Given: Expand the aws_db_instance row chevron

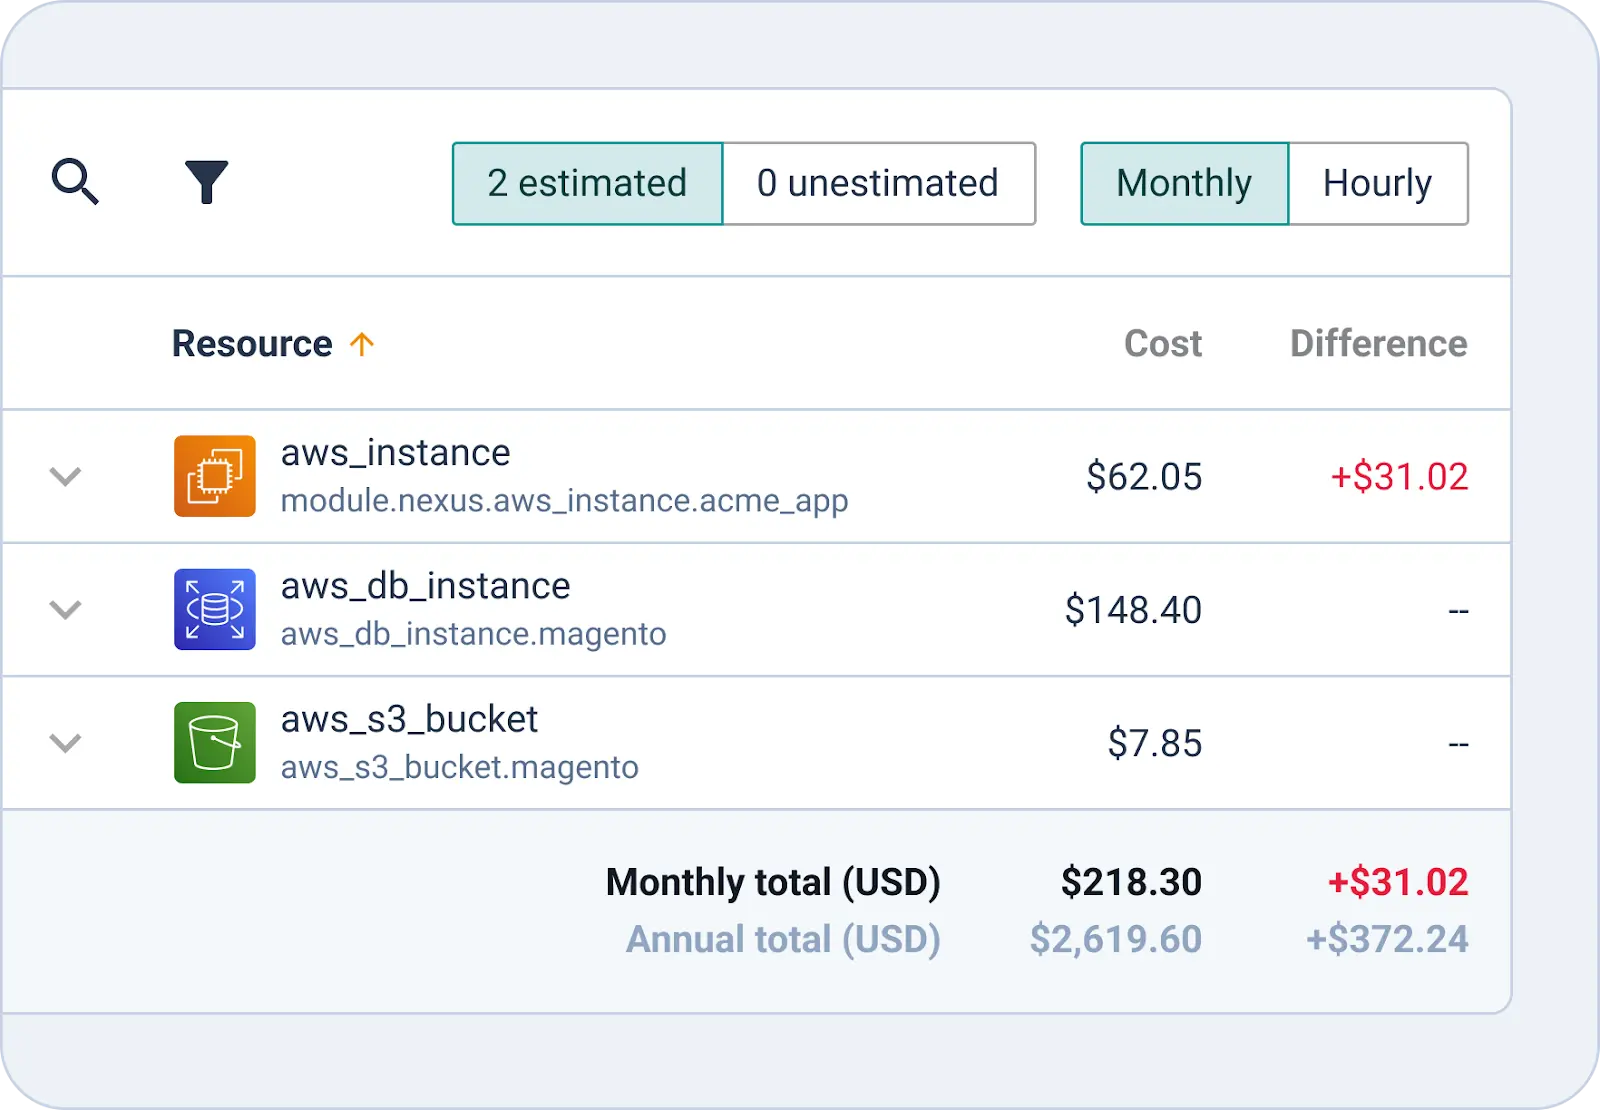Looking at the screenshot, I should (x=65, y=609).
